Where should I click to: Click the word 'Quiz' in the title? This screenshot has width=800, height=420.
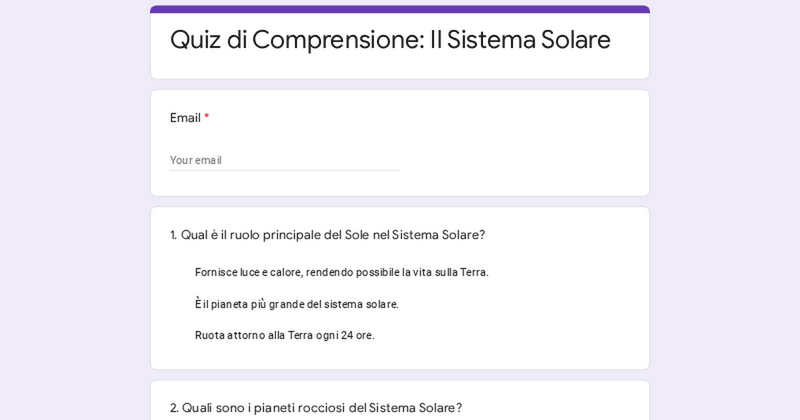coord(196,40)
